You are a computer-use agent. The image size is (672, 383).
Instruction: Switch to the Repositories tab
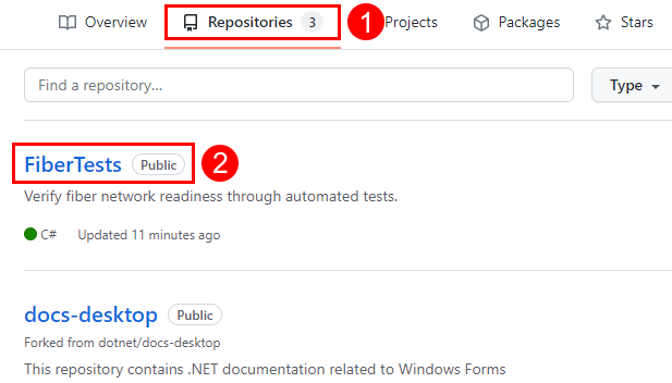tap(253, 22)
